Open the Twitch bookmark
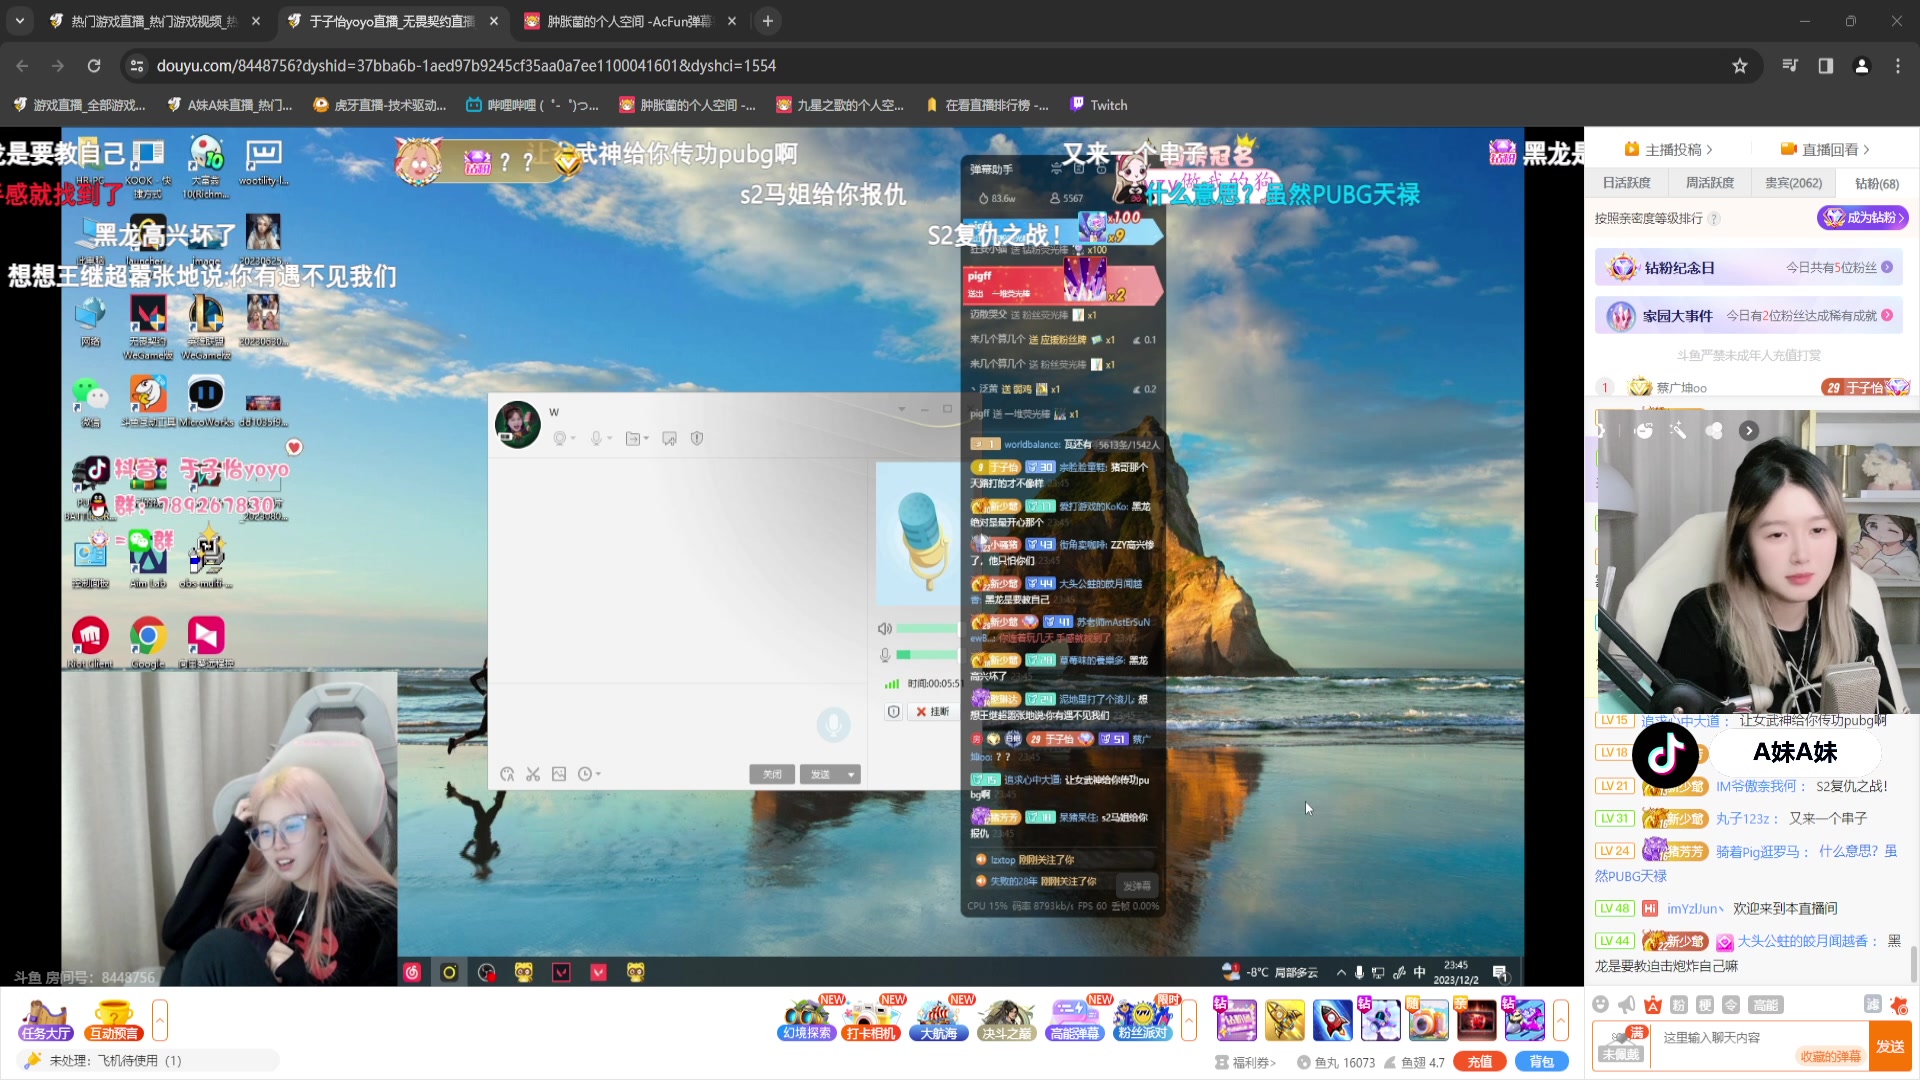 tap(1099, 105)
